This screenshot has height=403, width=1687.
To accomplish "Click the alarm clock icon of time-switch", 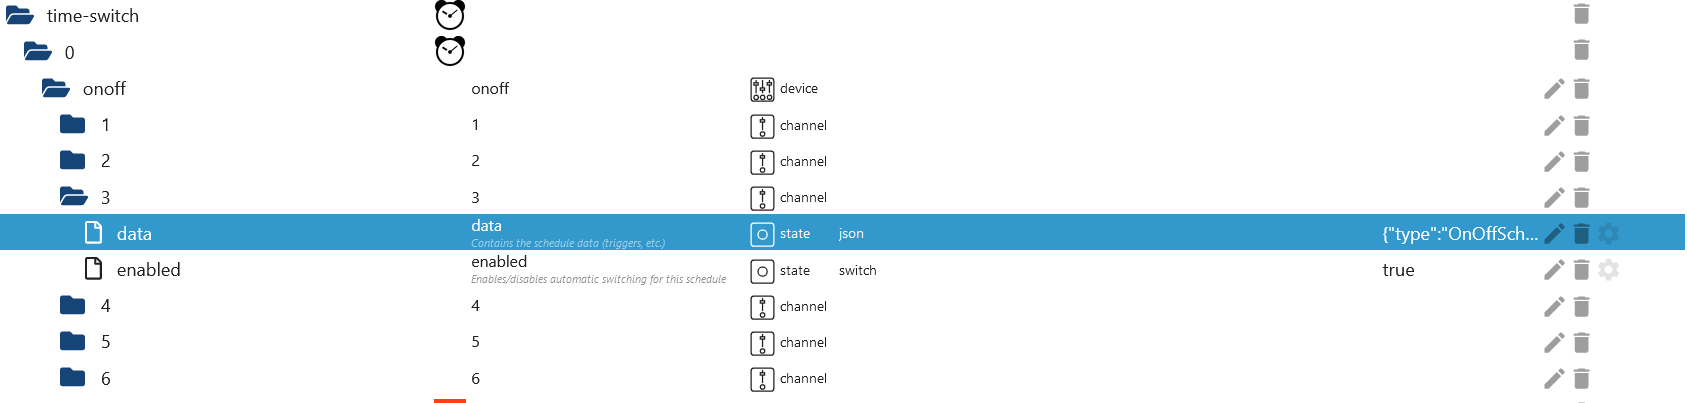I will (x=450, y=15).
